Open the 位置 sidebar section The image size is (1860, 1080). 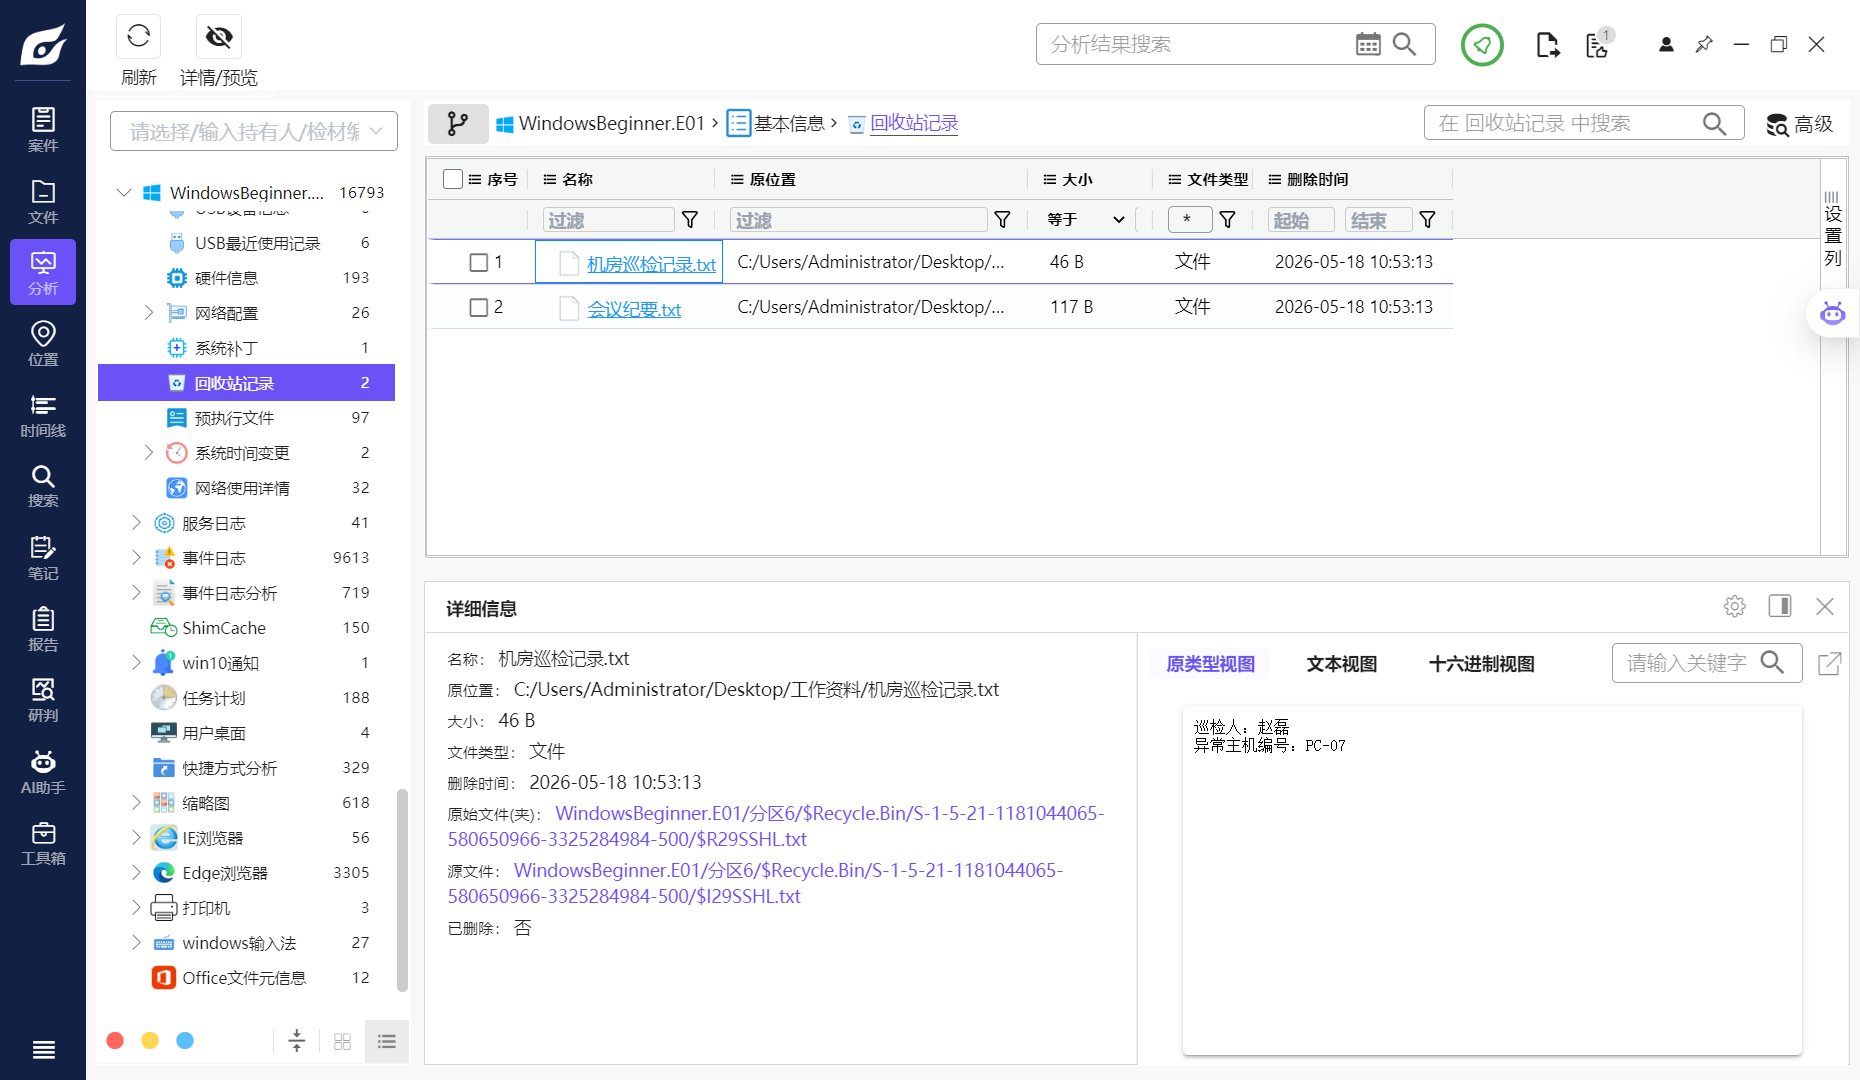click(43, 343)
